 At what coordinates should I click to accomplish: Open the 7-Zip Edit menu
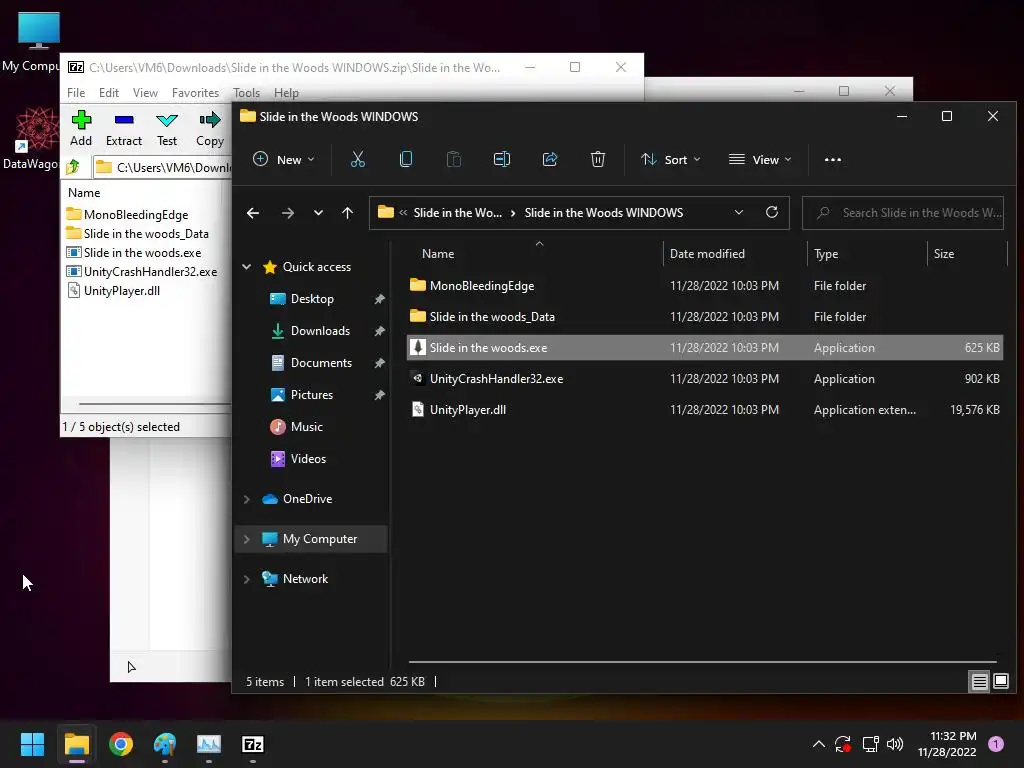(109, 93)
